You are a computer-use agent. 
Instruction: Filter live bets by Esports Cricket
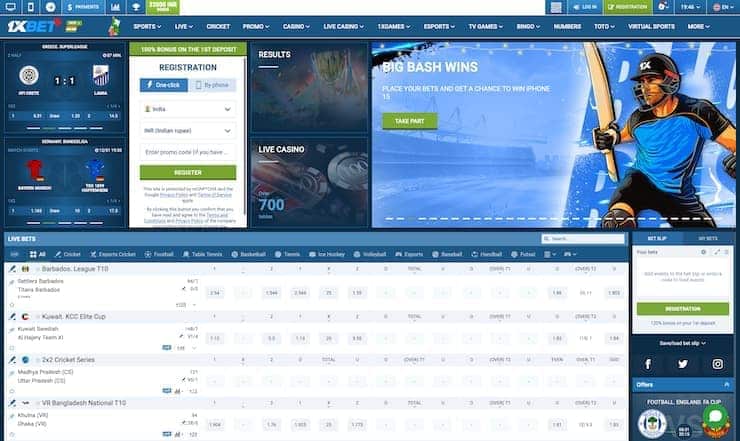pos(113,254)
